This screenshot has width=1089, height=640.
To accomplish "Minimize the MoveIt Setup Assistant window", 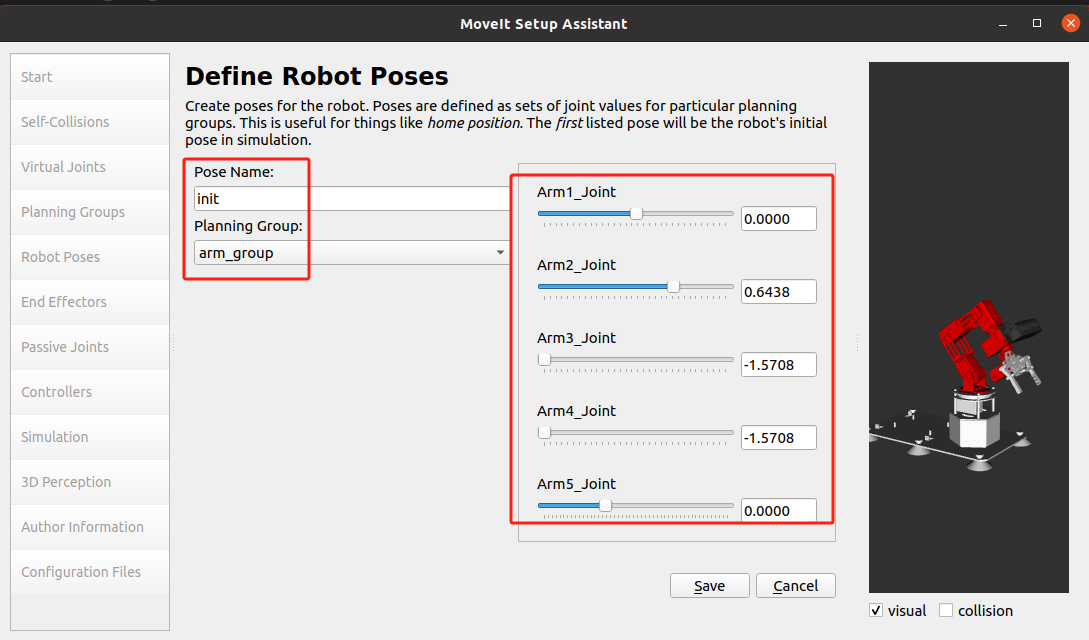I will (1003, 24).
